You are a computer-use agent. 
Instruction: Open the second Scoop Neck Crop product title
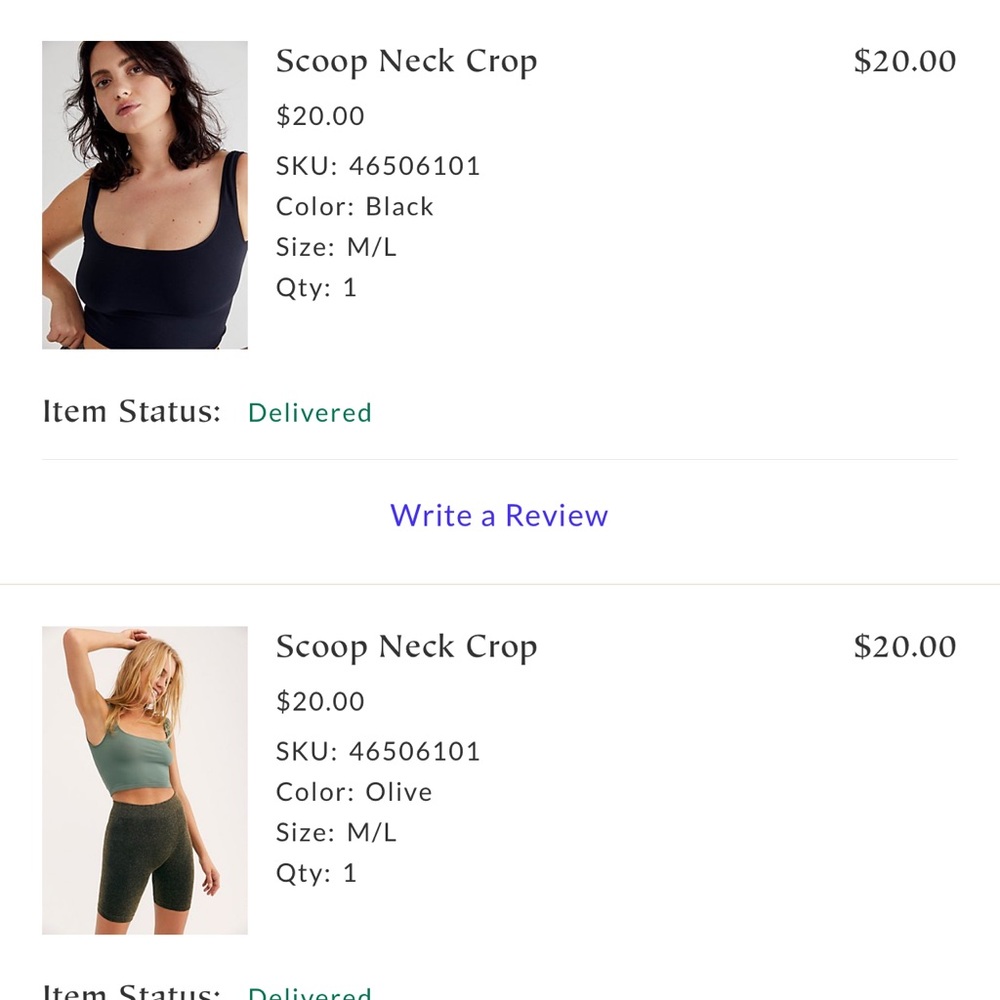coord(406,647)
